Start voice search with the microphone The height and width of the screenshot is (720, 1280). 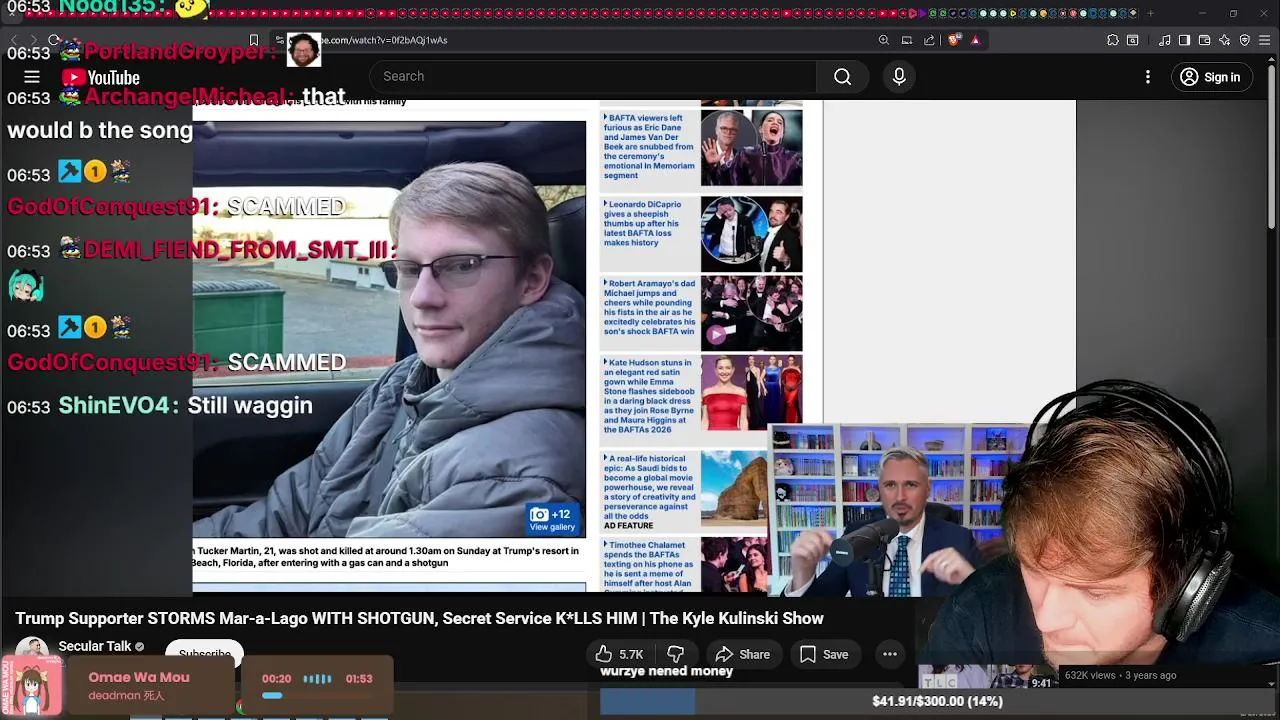coord(899,77)
